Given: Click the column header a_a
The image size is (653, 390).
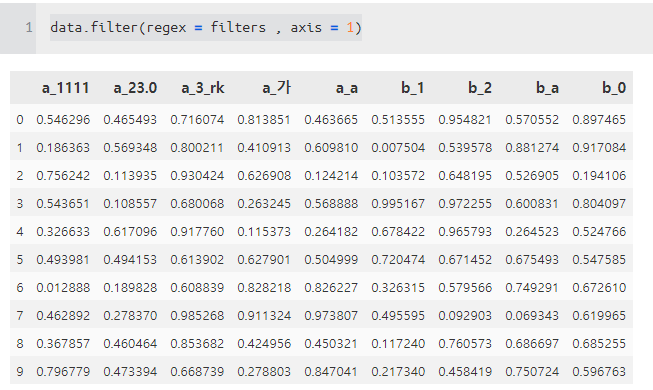Looking at the screenshot, I should coord(346,88).
